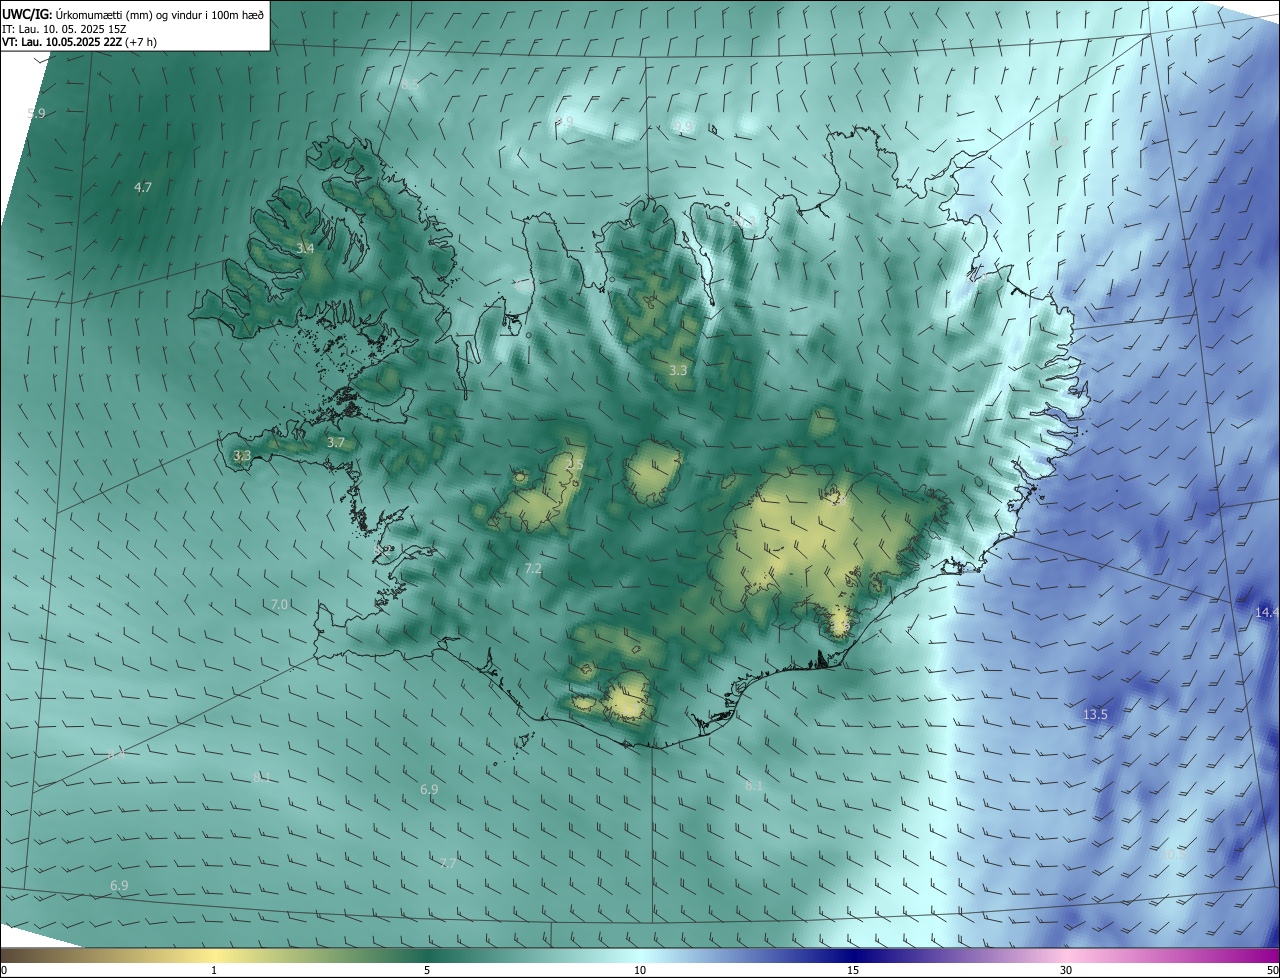Pick the dark navy color above the 15 tick
Viewport: 1280px width, 978px height.
coord(853,956)
